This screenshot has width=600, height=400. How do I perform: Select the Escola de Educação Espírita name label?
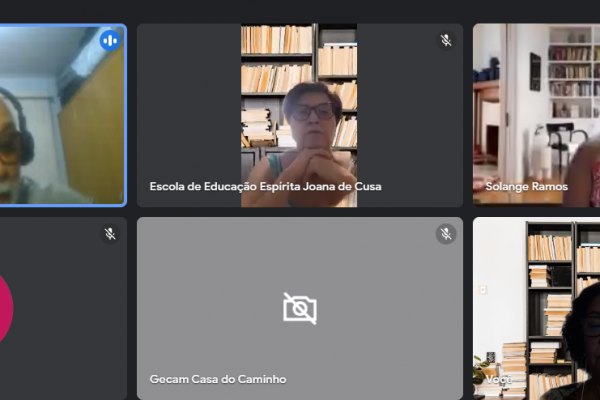[x=265, y=186]
